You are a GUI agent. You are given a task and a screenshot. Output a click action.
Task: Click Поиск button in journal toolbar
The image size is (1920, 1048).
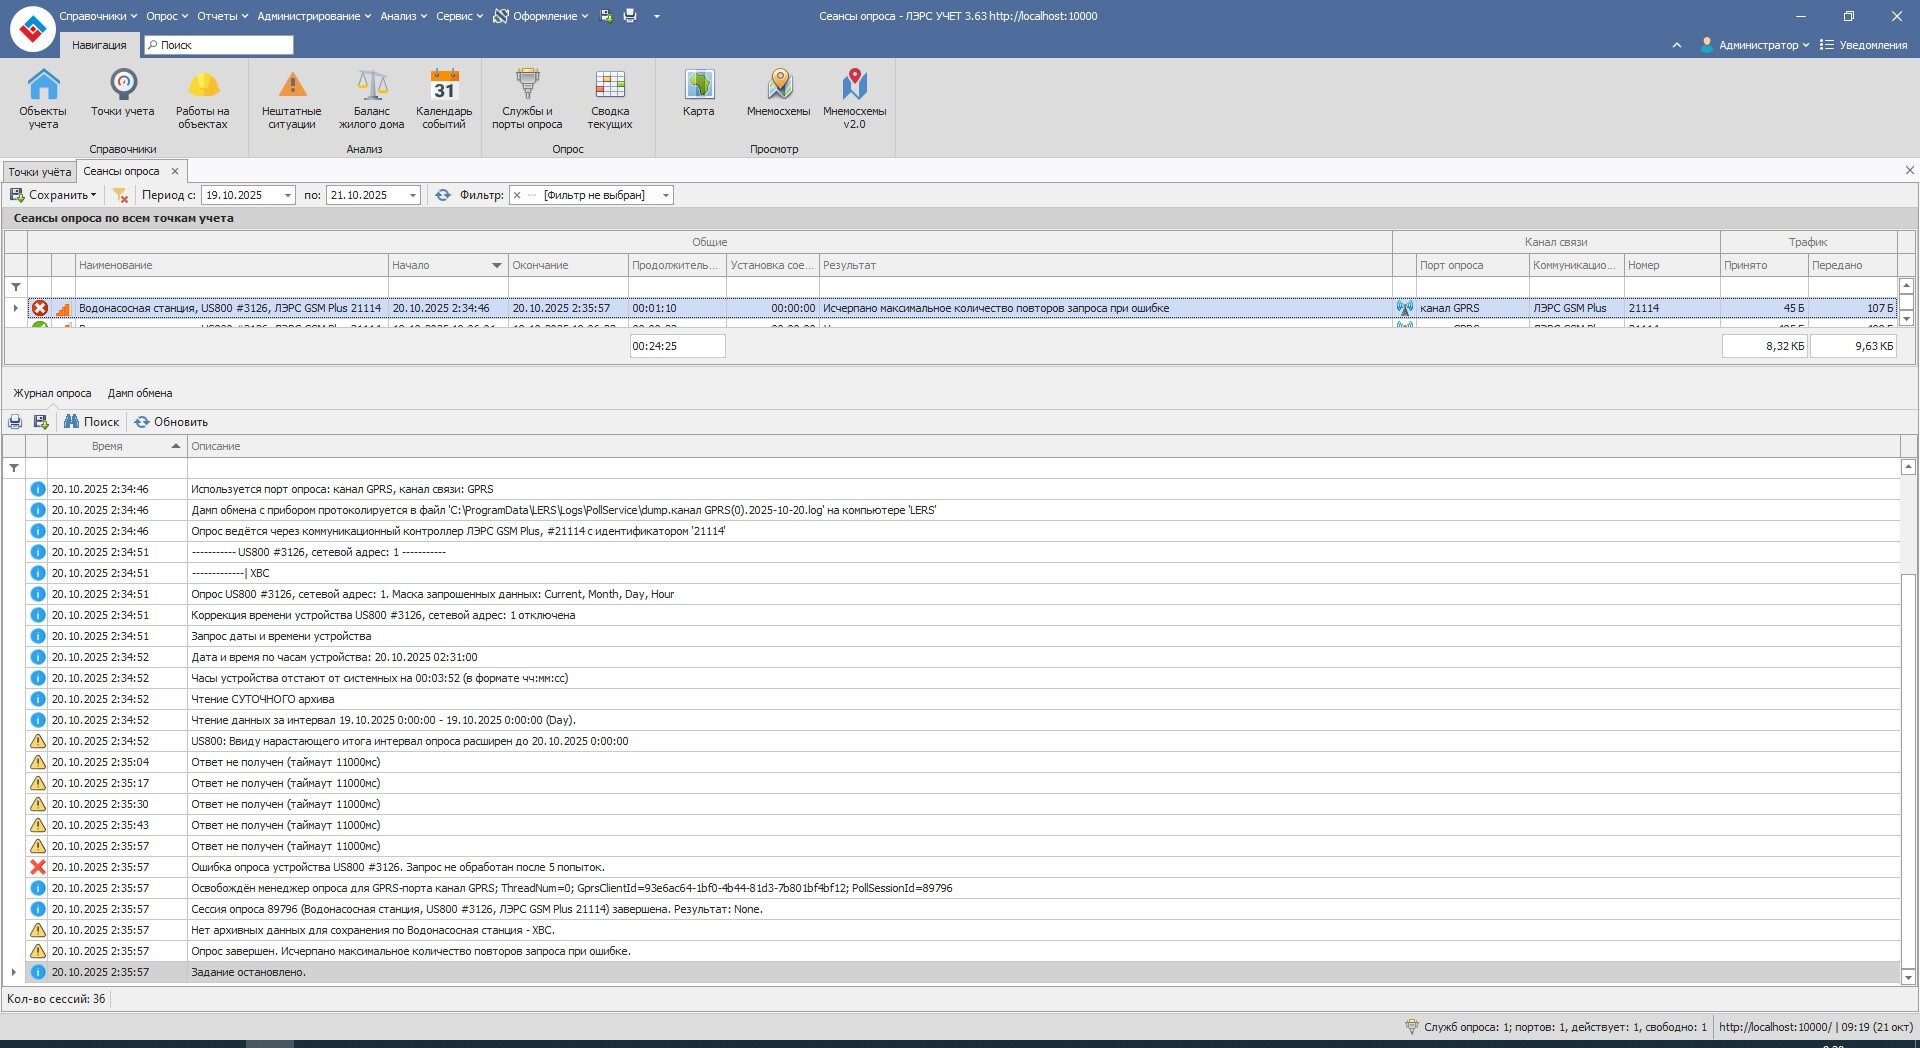92,422
